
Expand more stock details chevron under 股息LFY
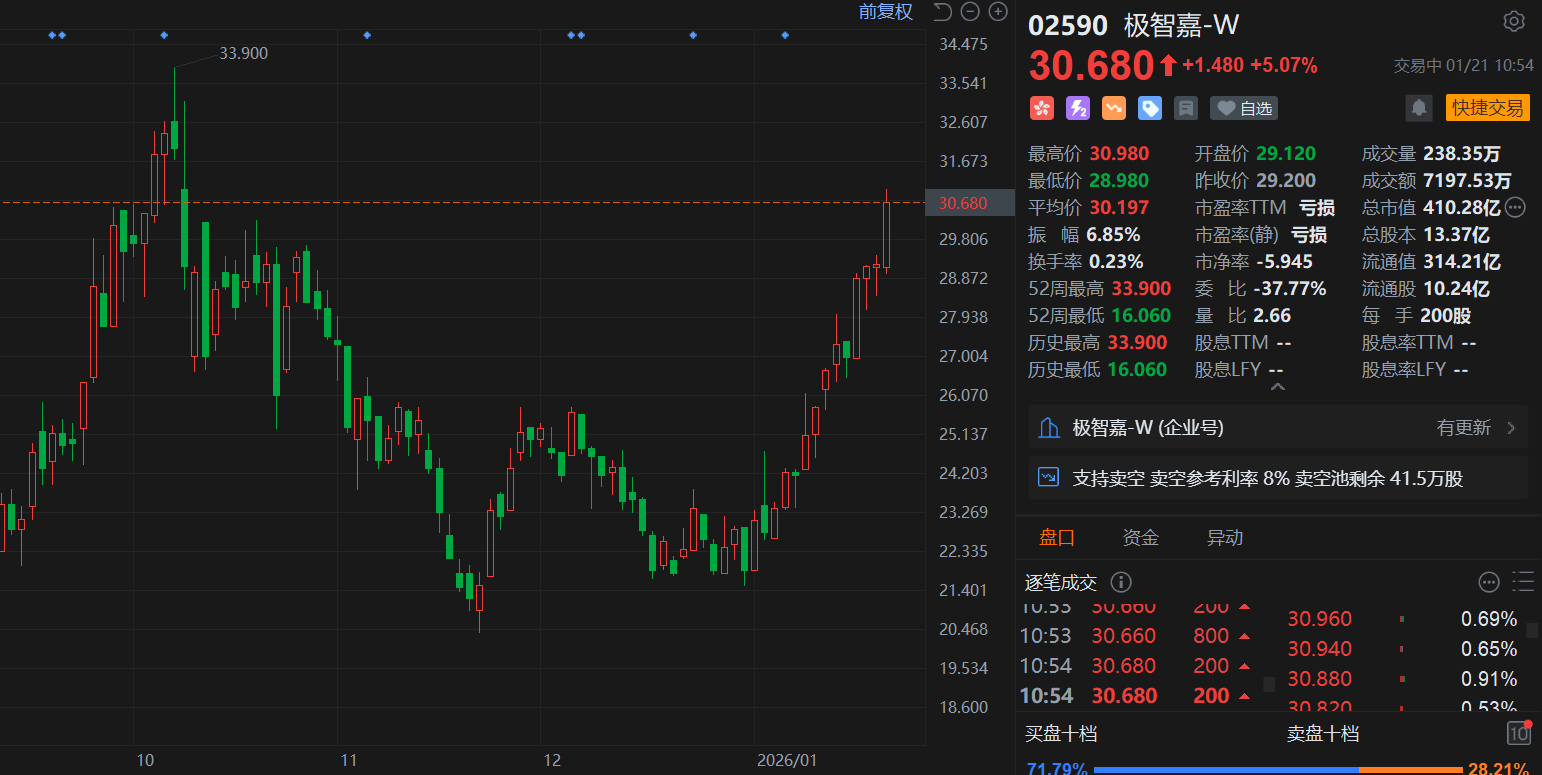[1277, 387]
